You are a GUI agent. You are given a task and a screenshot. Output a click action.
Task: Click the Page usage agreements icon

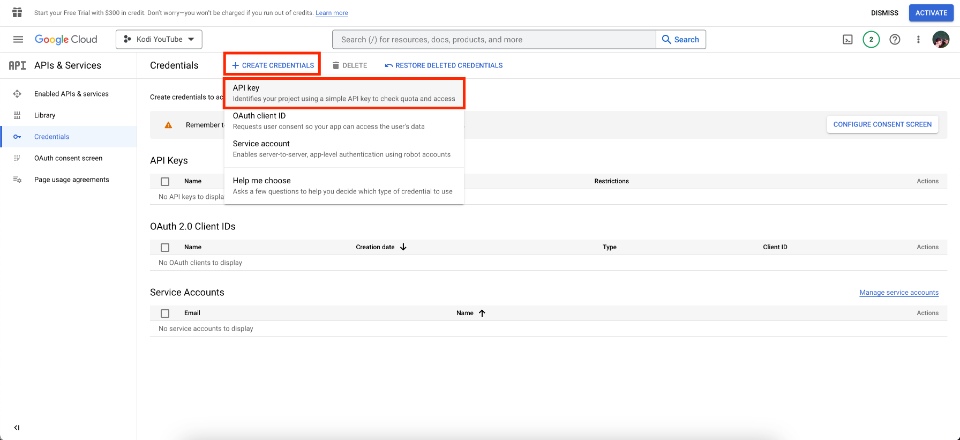pos(17,180)
